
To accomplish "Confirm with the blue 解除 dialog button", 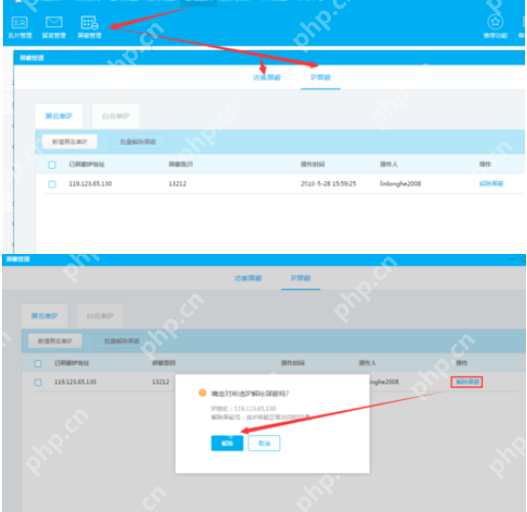I will click(x=227, y=443).
